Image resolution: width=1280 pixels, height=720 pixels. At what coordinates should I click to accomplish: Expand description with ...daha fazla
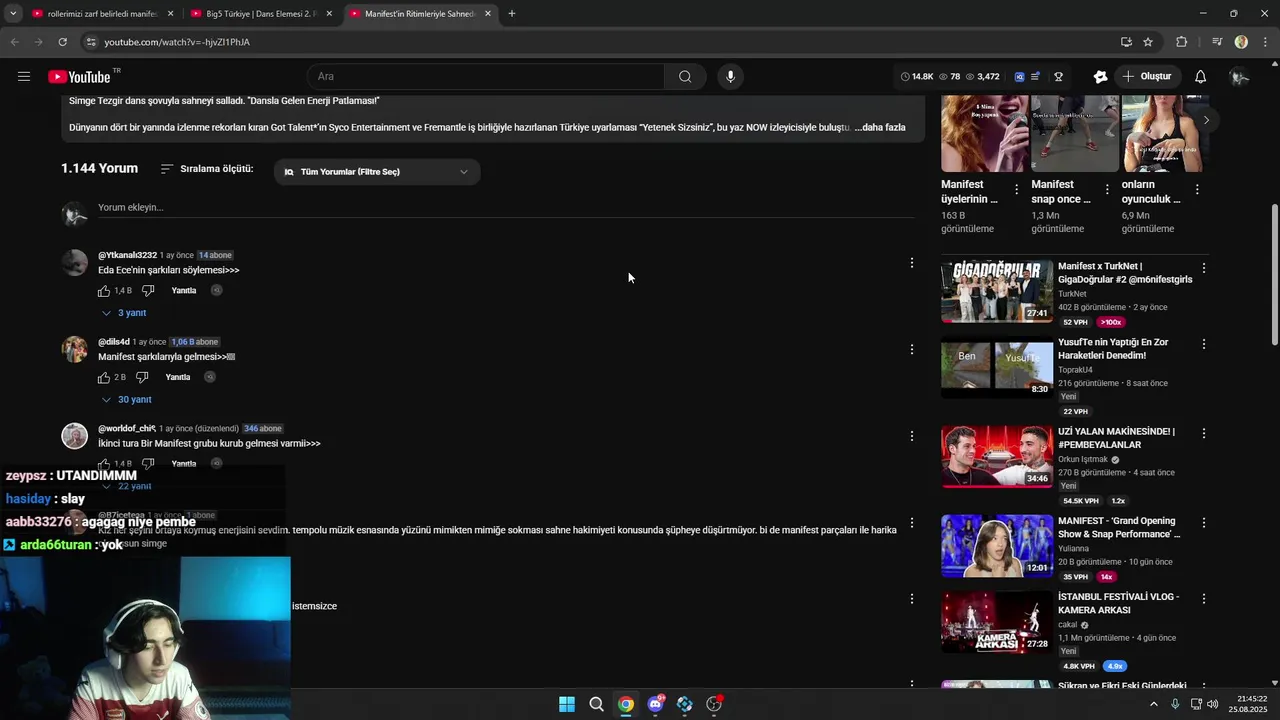click(880, 128)
